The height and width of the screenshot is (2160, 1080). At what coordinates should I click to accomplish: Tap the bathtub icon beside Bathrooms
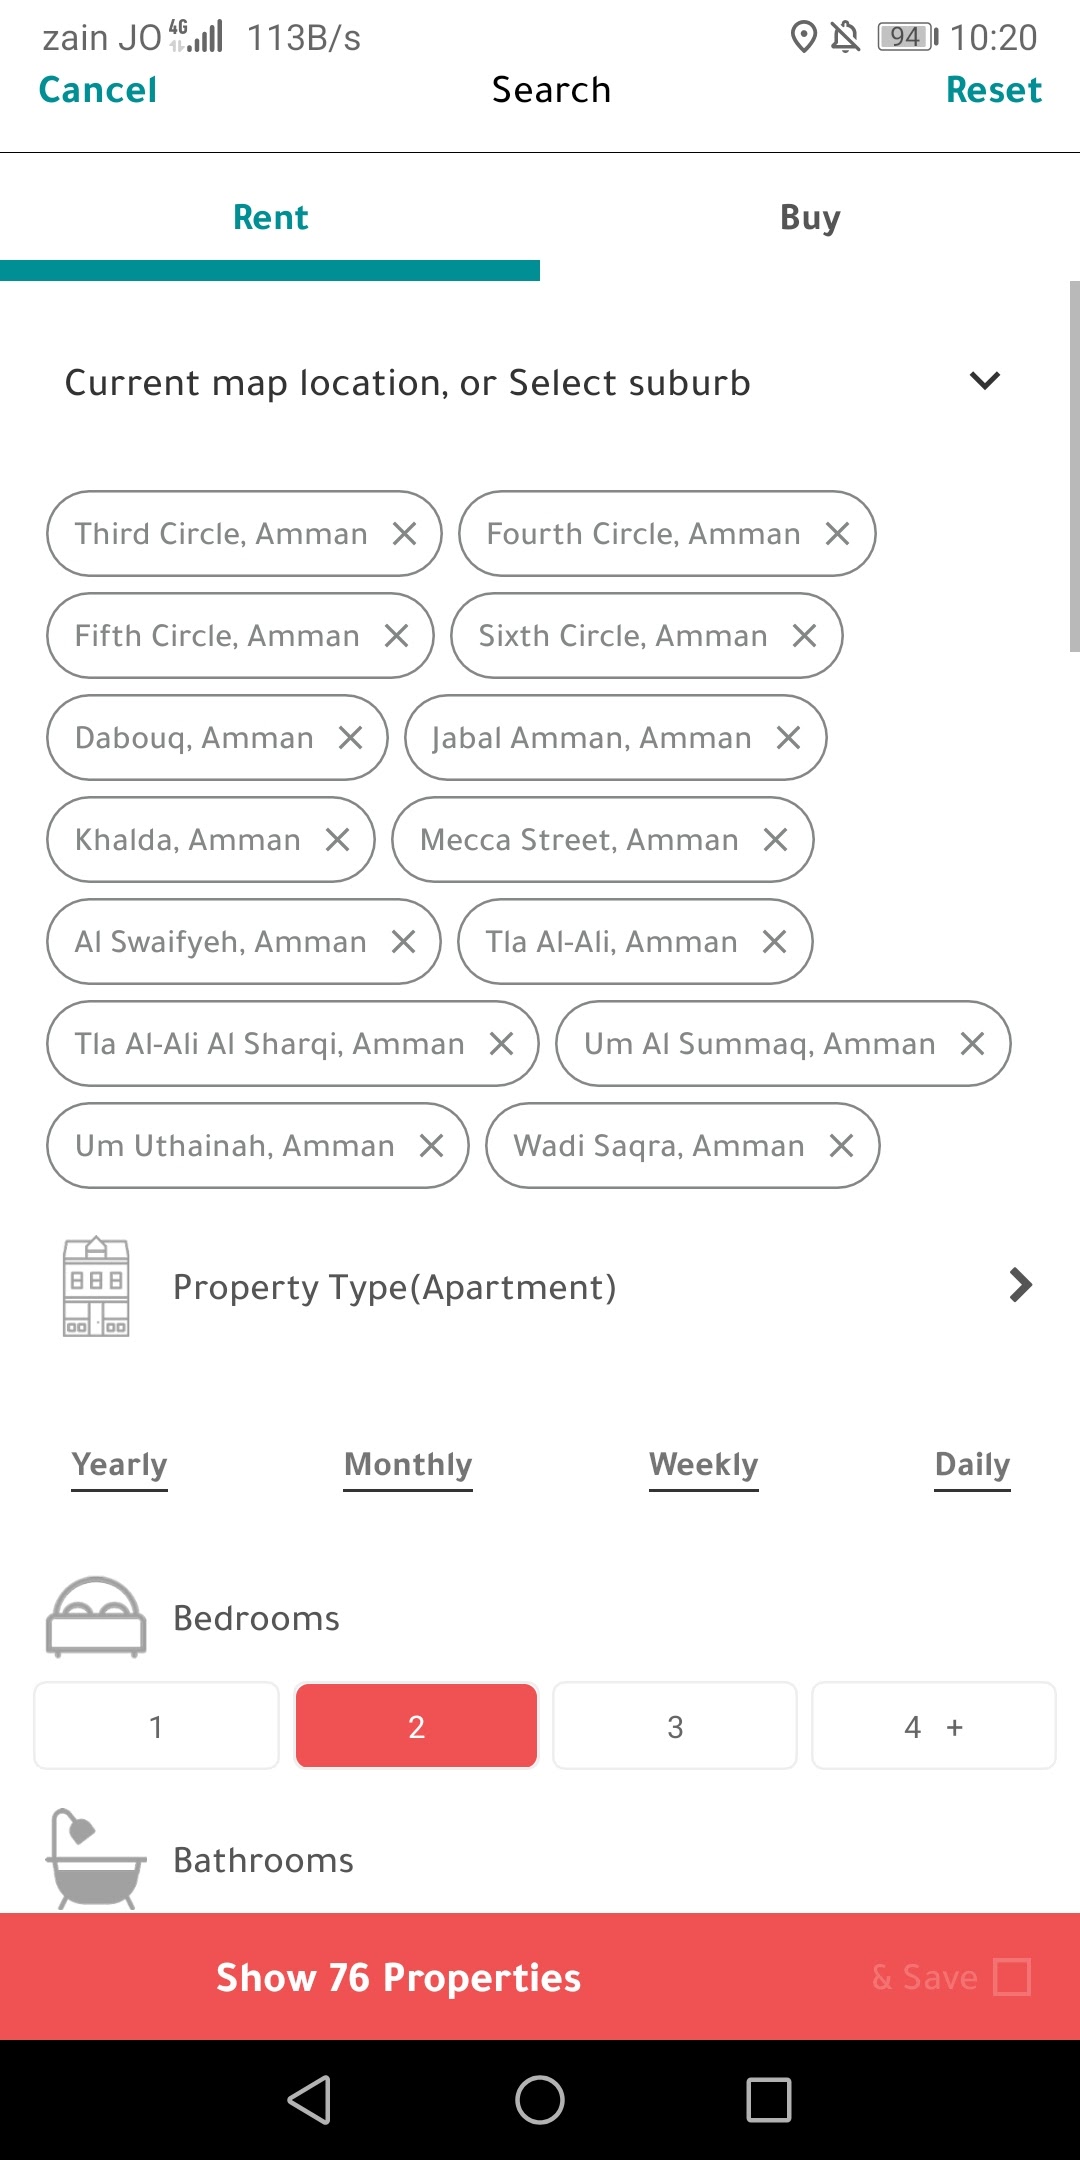(96, 1859)
